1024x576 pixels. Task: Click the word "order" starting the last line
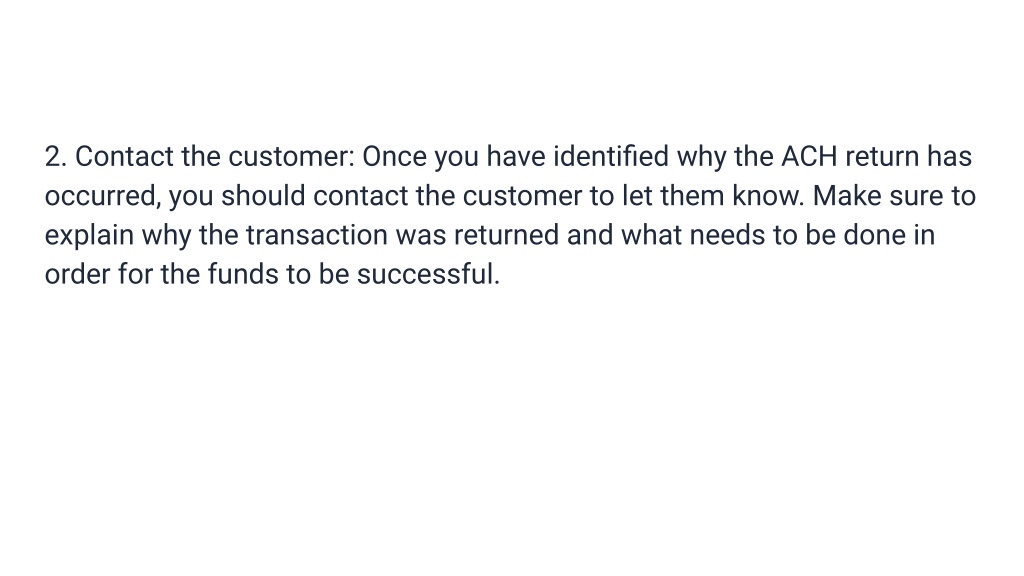[x=77, y=274]
